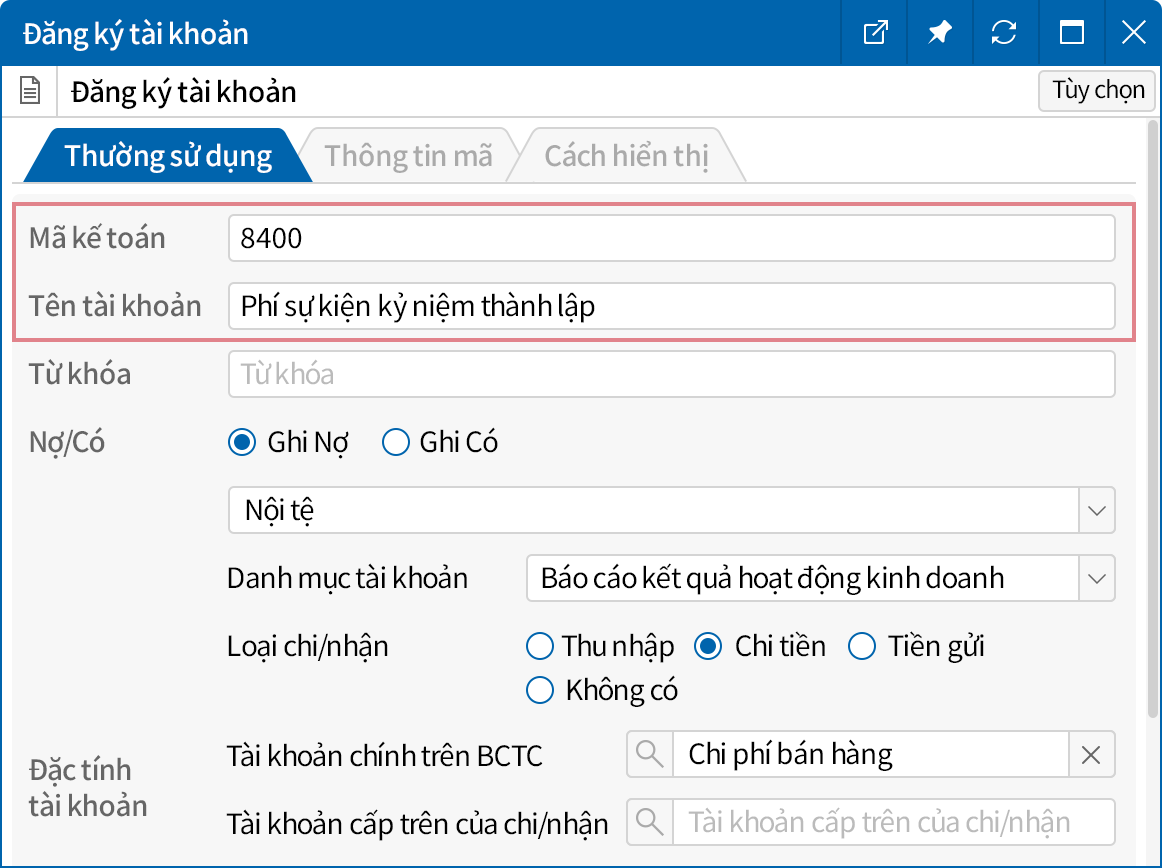The width and height of the screenshot is (1162, 868).
Task: Click the Mã kế toán field
Action: coord(670,239)
